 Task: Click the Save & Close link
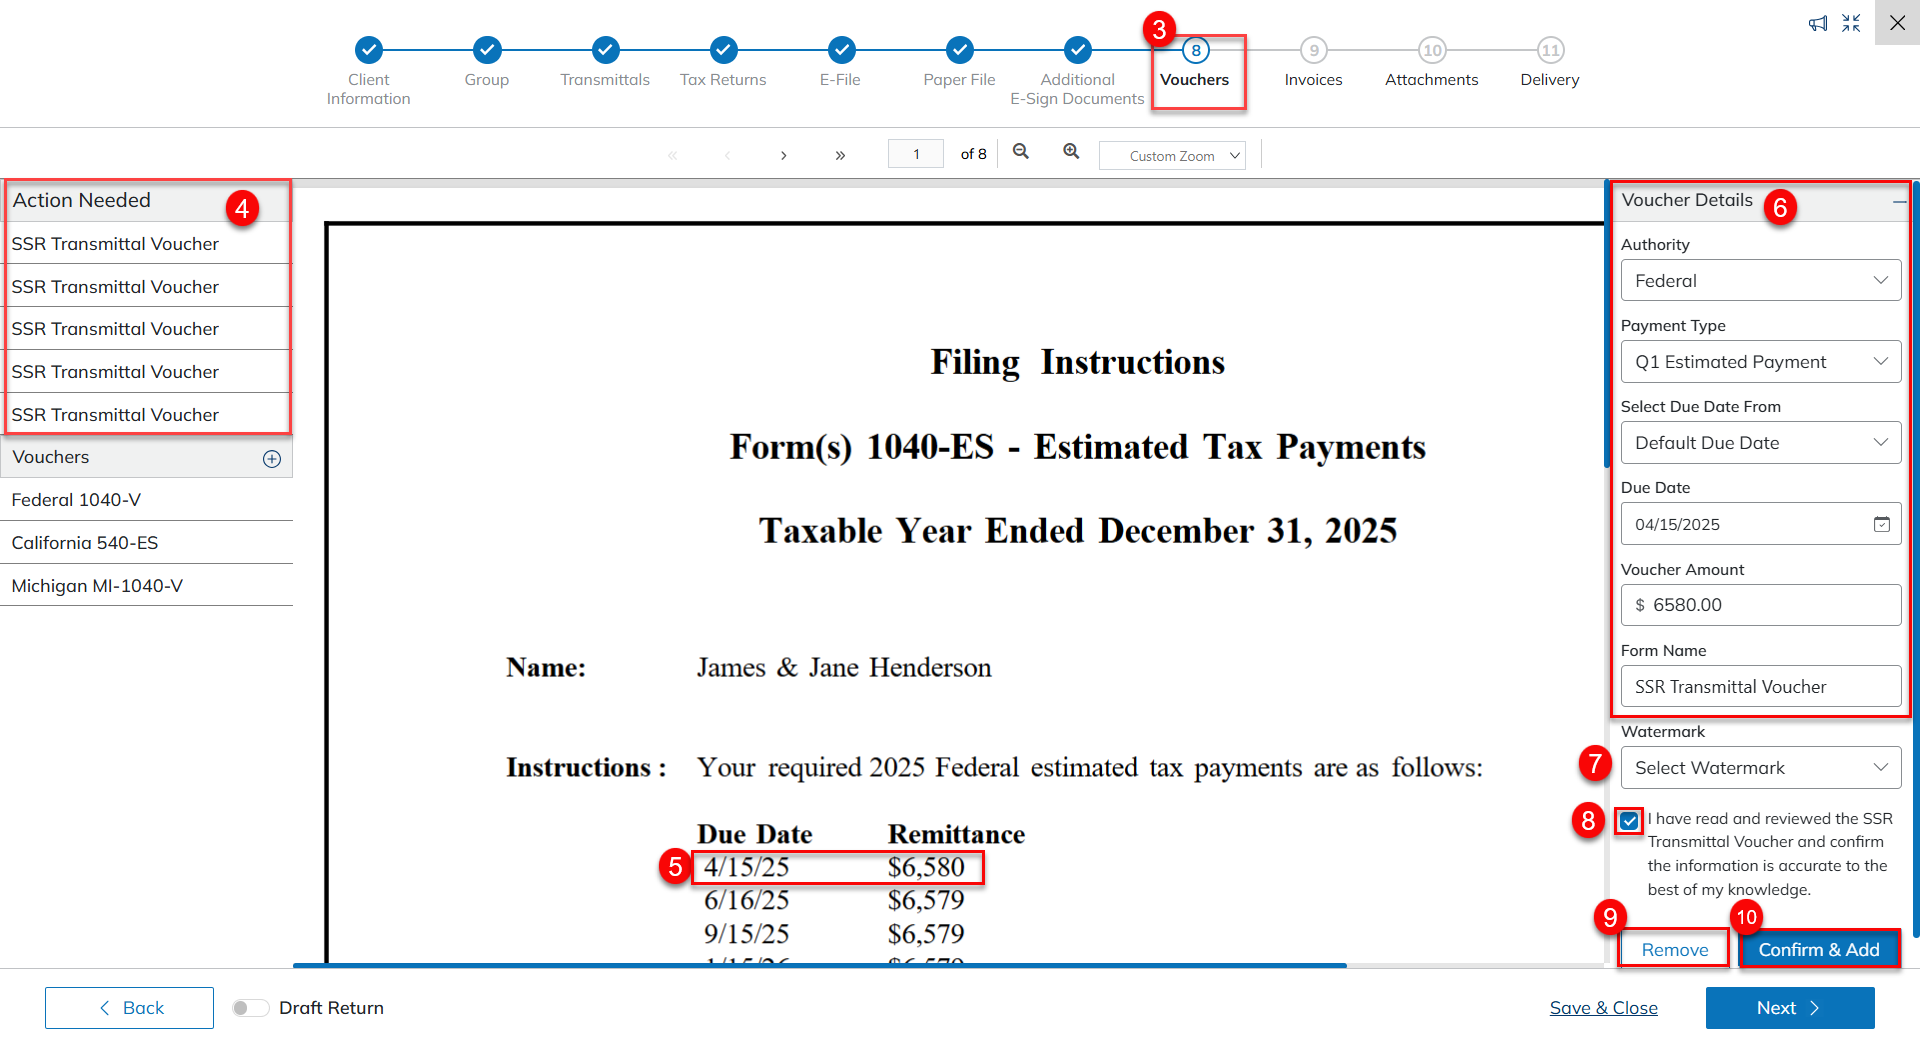1603,1008
